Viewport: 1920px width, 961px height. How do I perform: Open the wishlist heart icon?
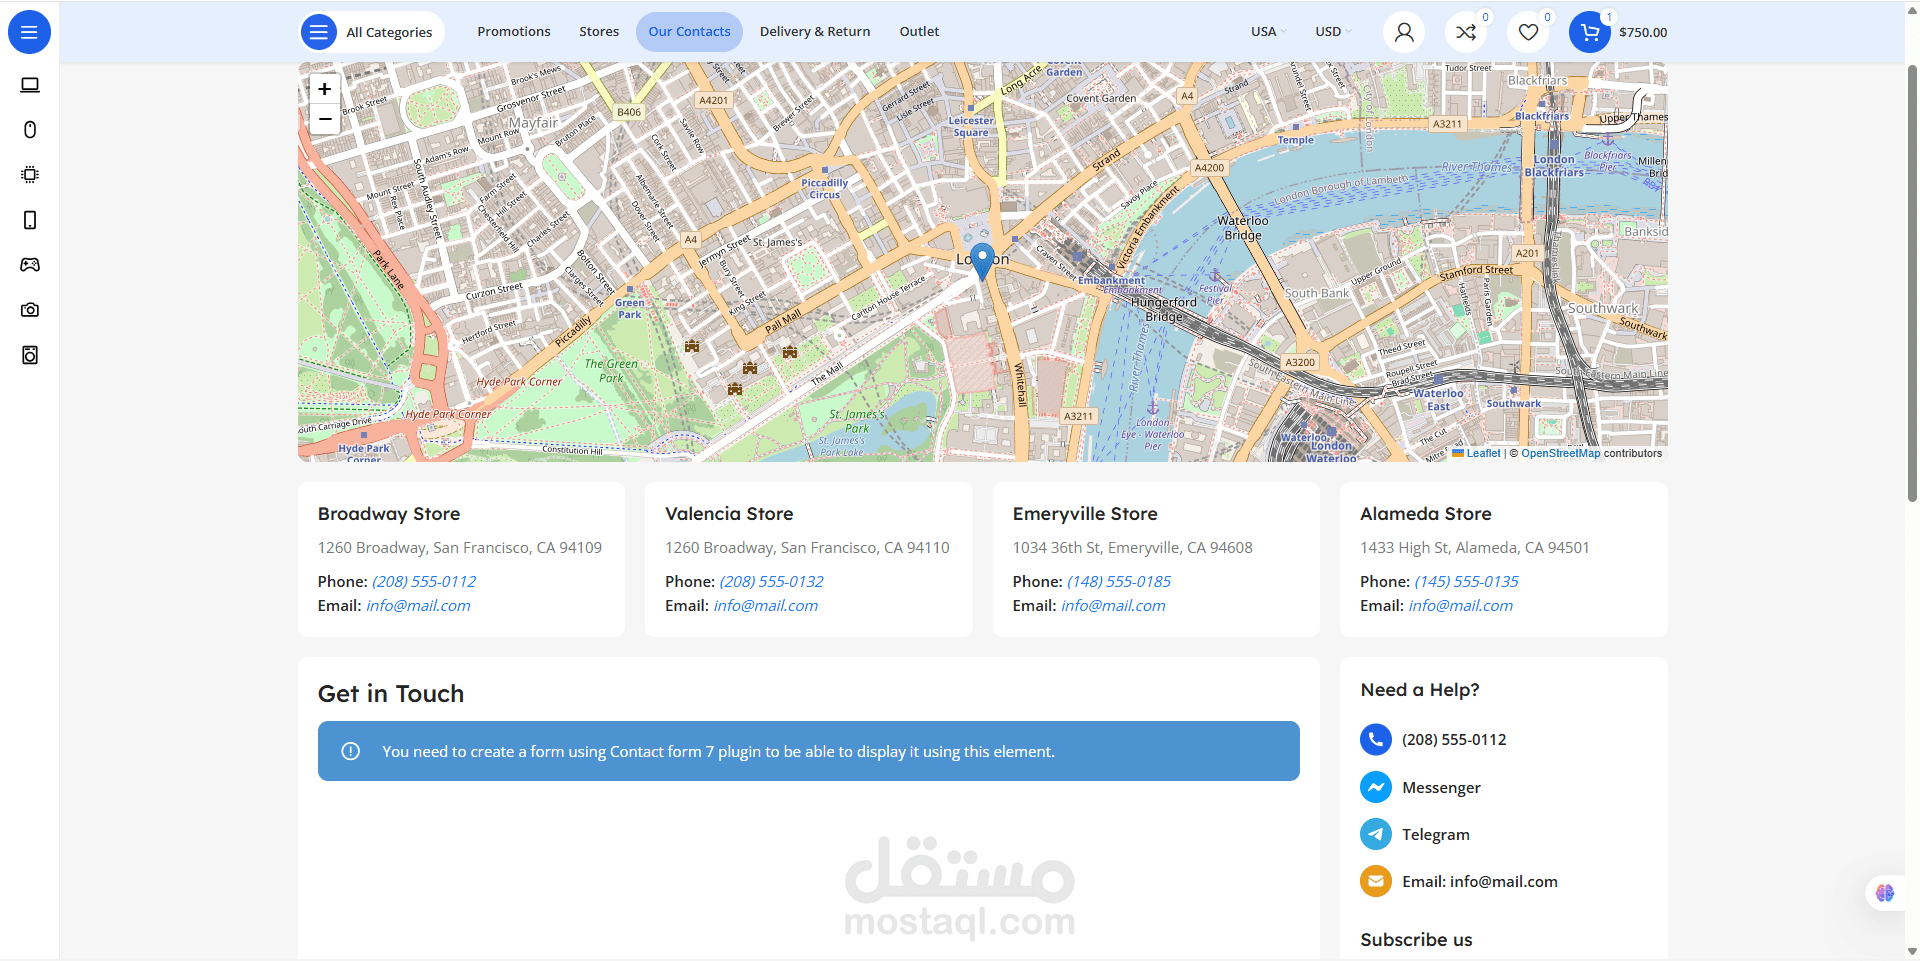coord(1528,32)
